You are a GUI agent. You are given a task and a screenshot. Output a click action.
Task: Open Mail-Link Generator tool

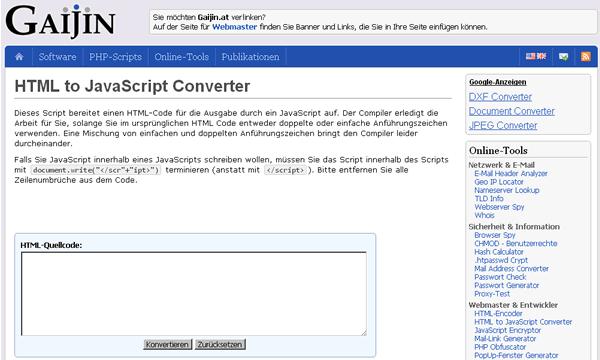(x=505, y=339)
